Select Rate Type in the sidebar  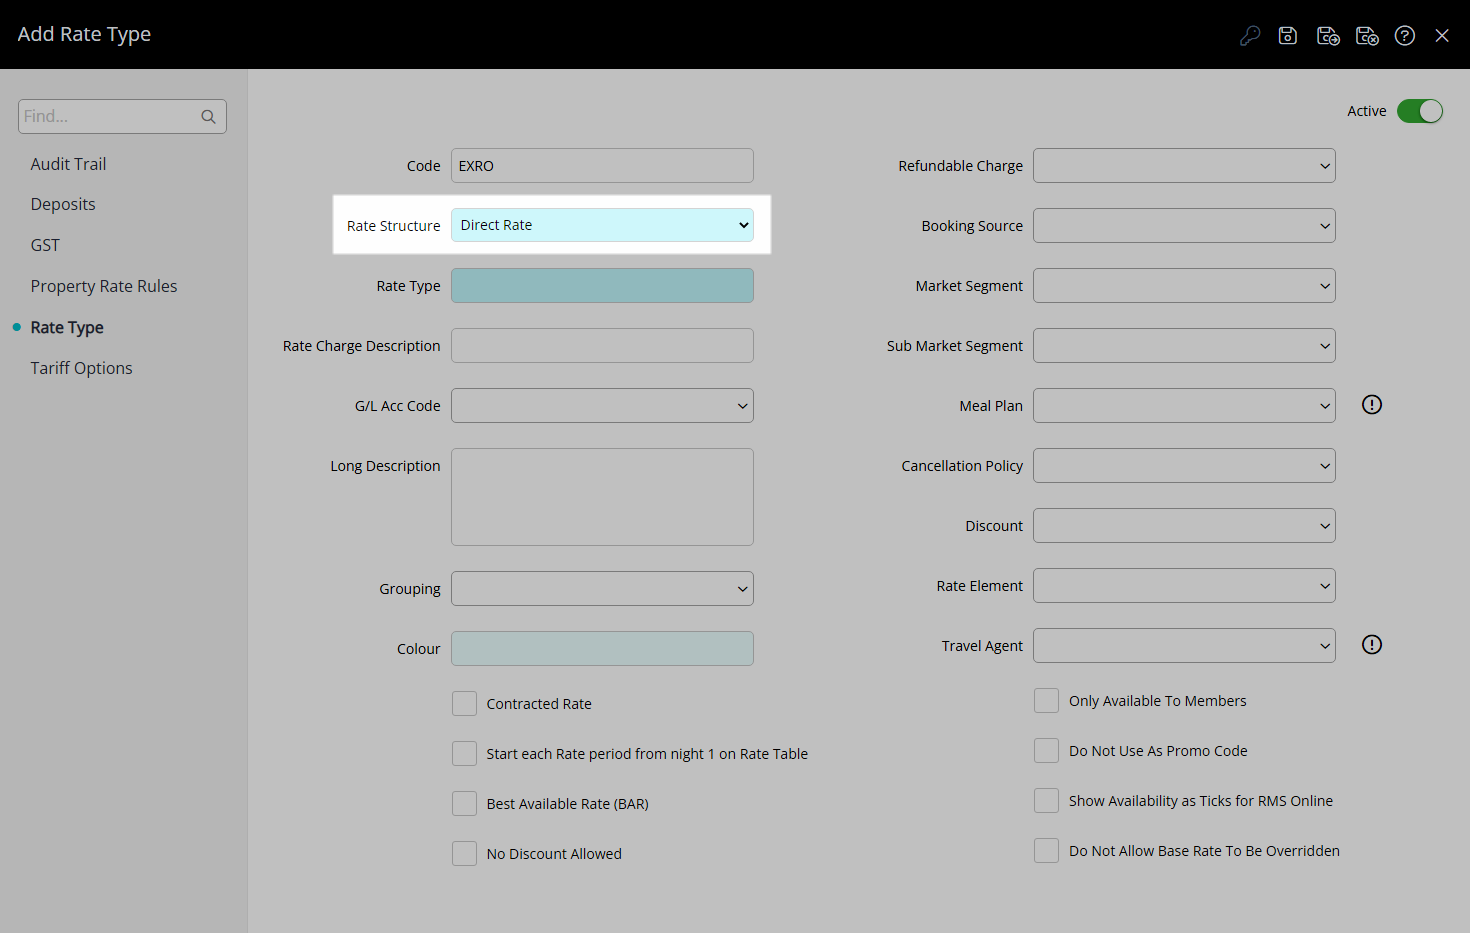[67, 328]
